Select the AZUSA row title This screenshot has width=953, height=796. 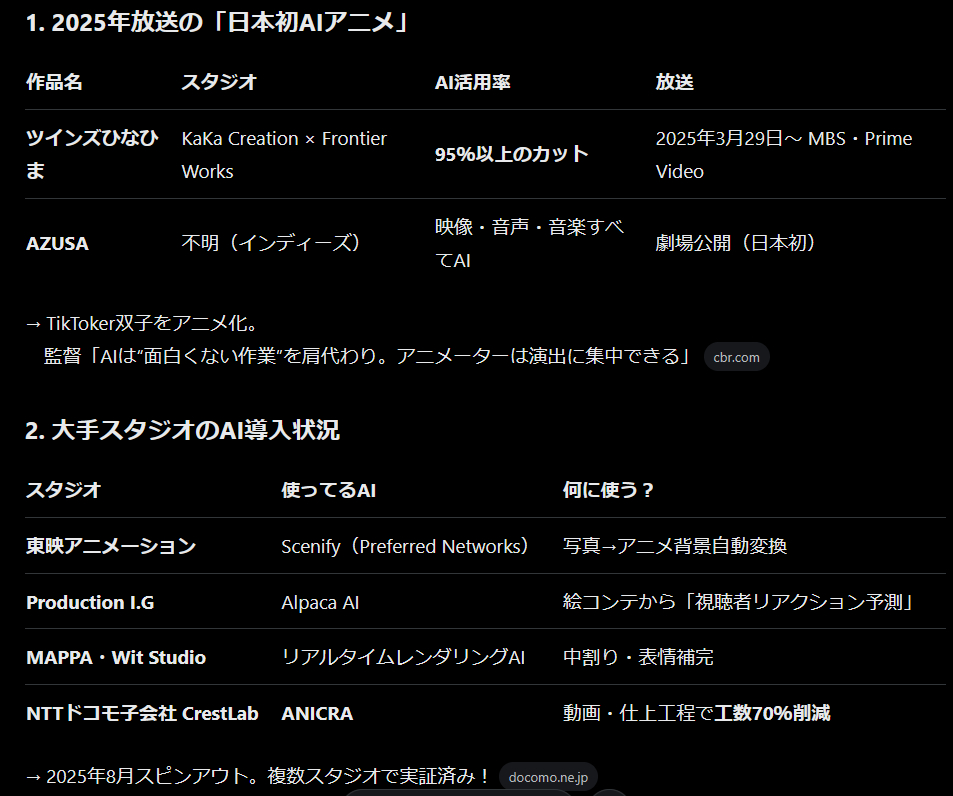[x=57, y=243]
